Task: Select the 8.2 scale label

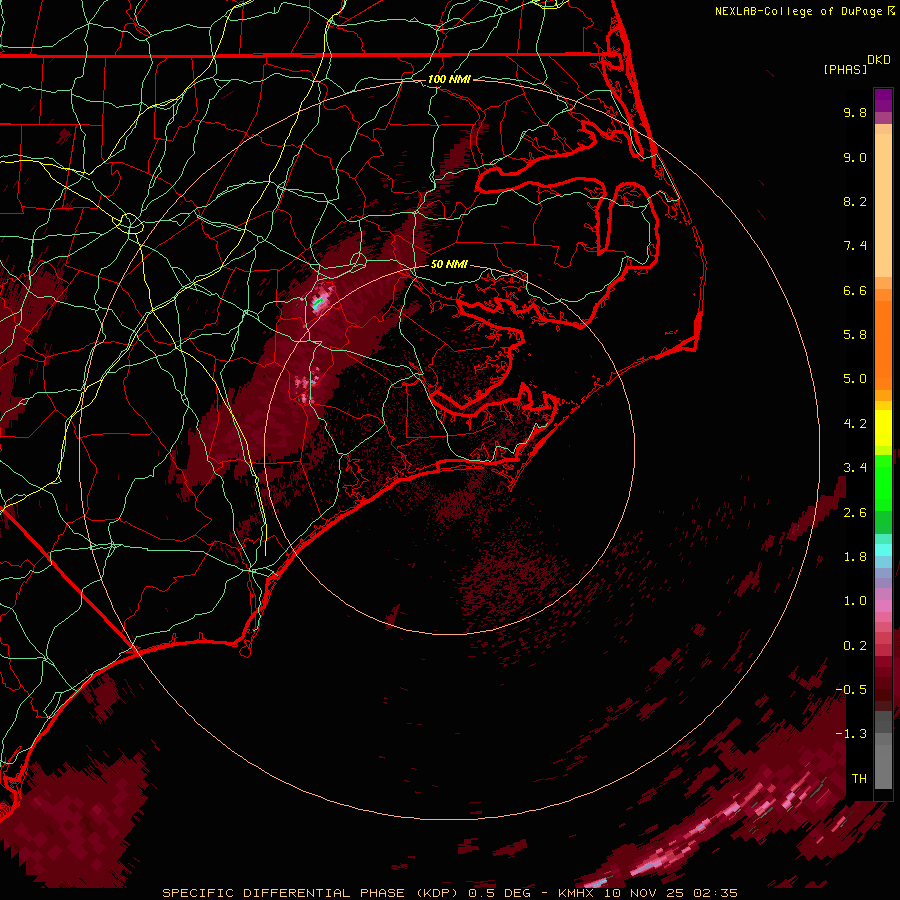Action: [x=855, y=201]
